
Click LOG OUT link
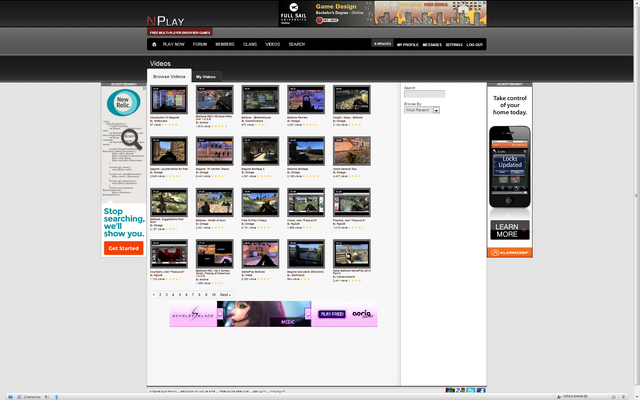click(475, 44)
